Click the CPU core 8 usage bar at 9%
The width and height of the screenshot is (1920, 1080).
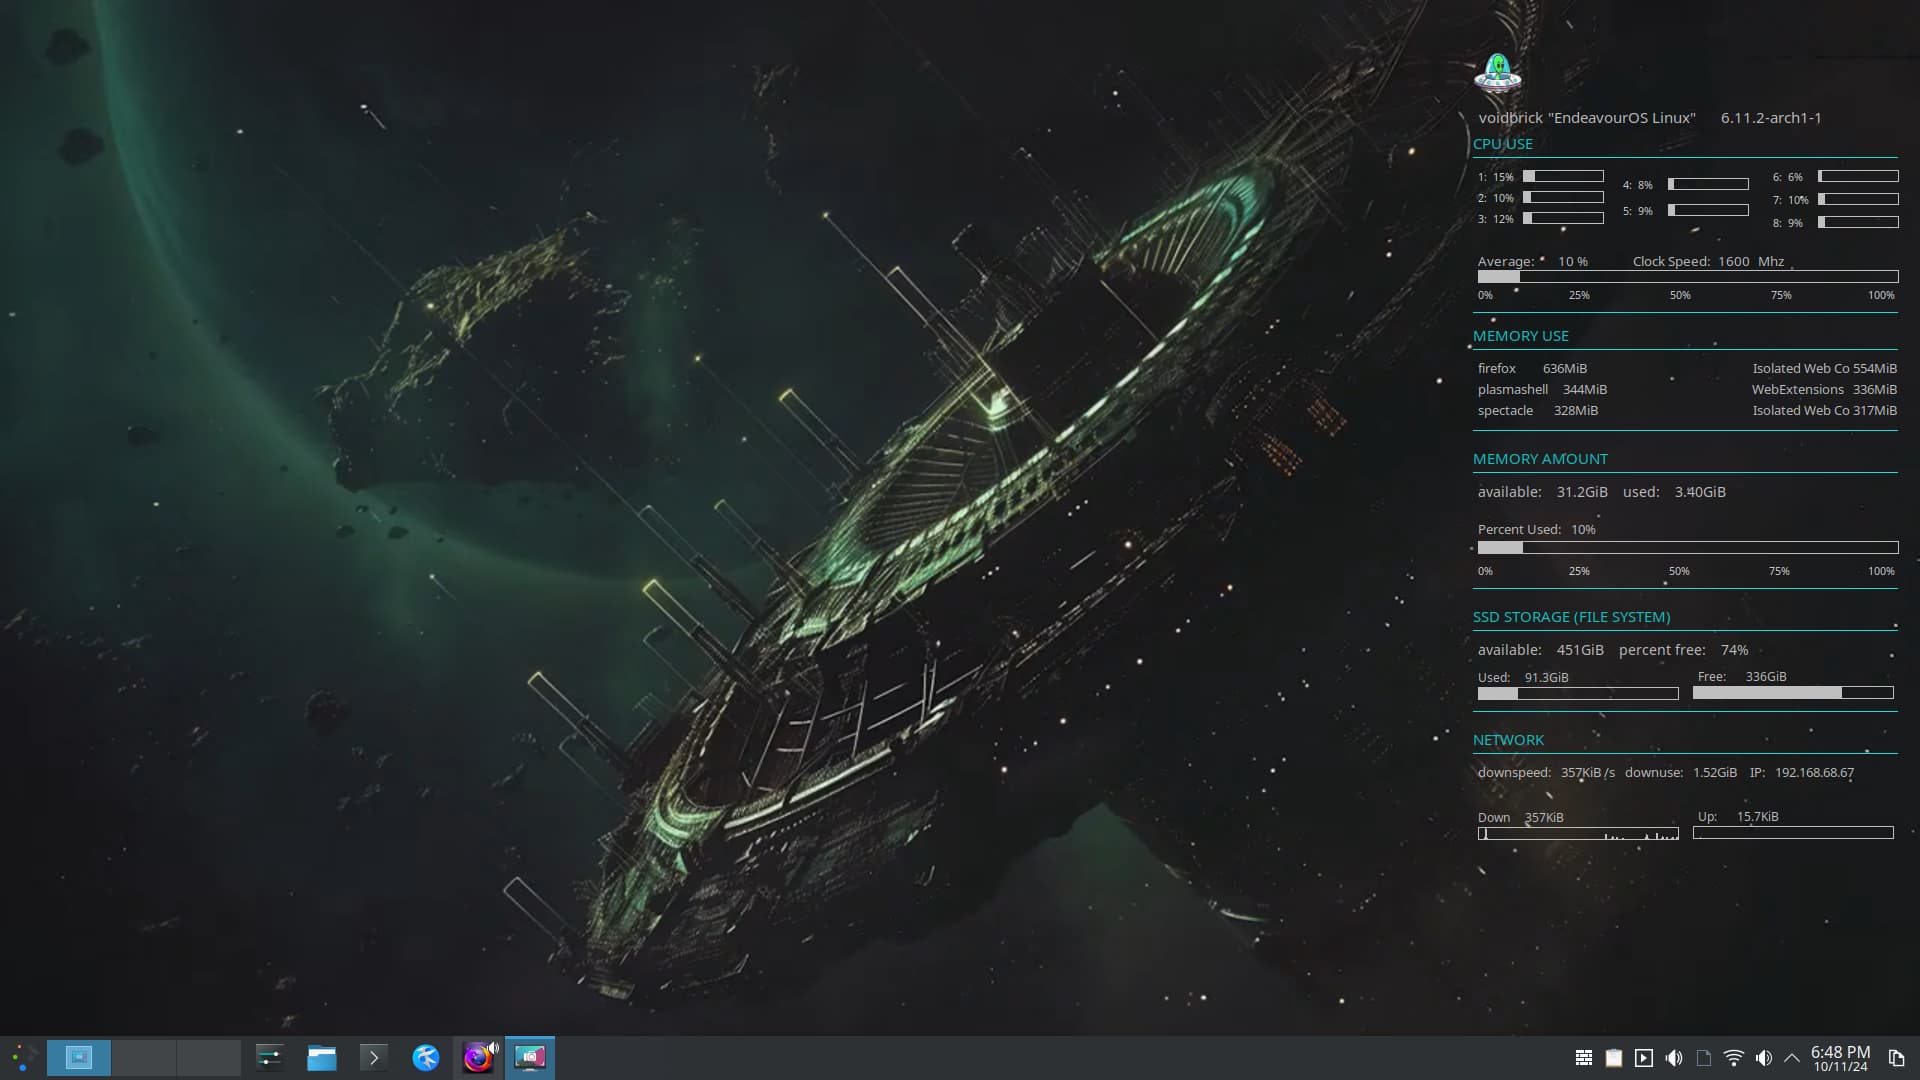click(x=1858, y=222)
